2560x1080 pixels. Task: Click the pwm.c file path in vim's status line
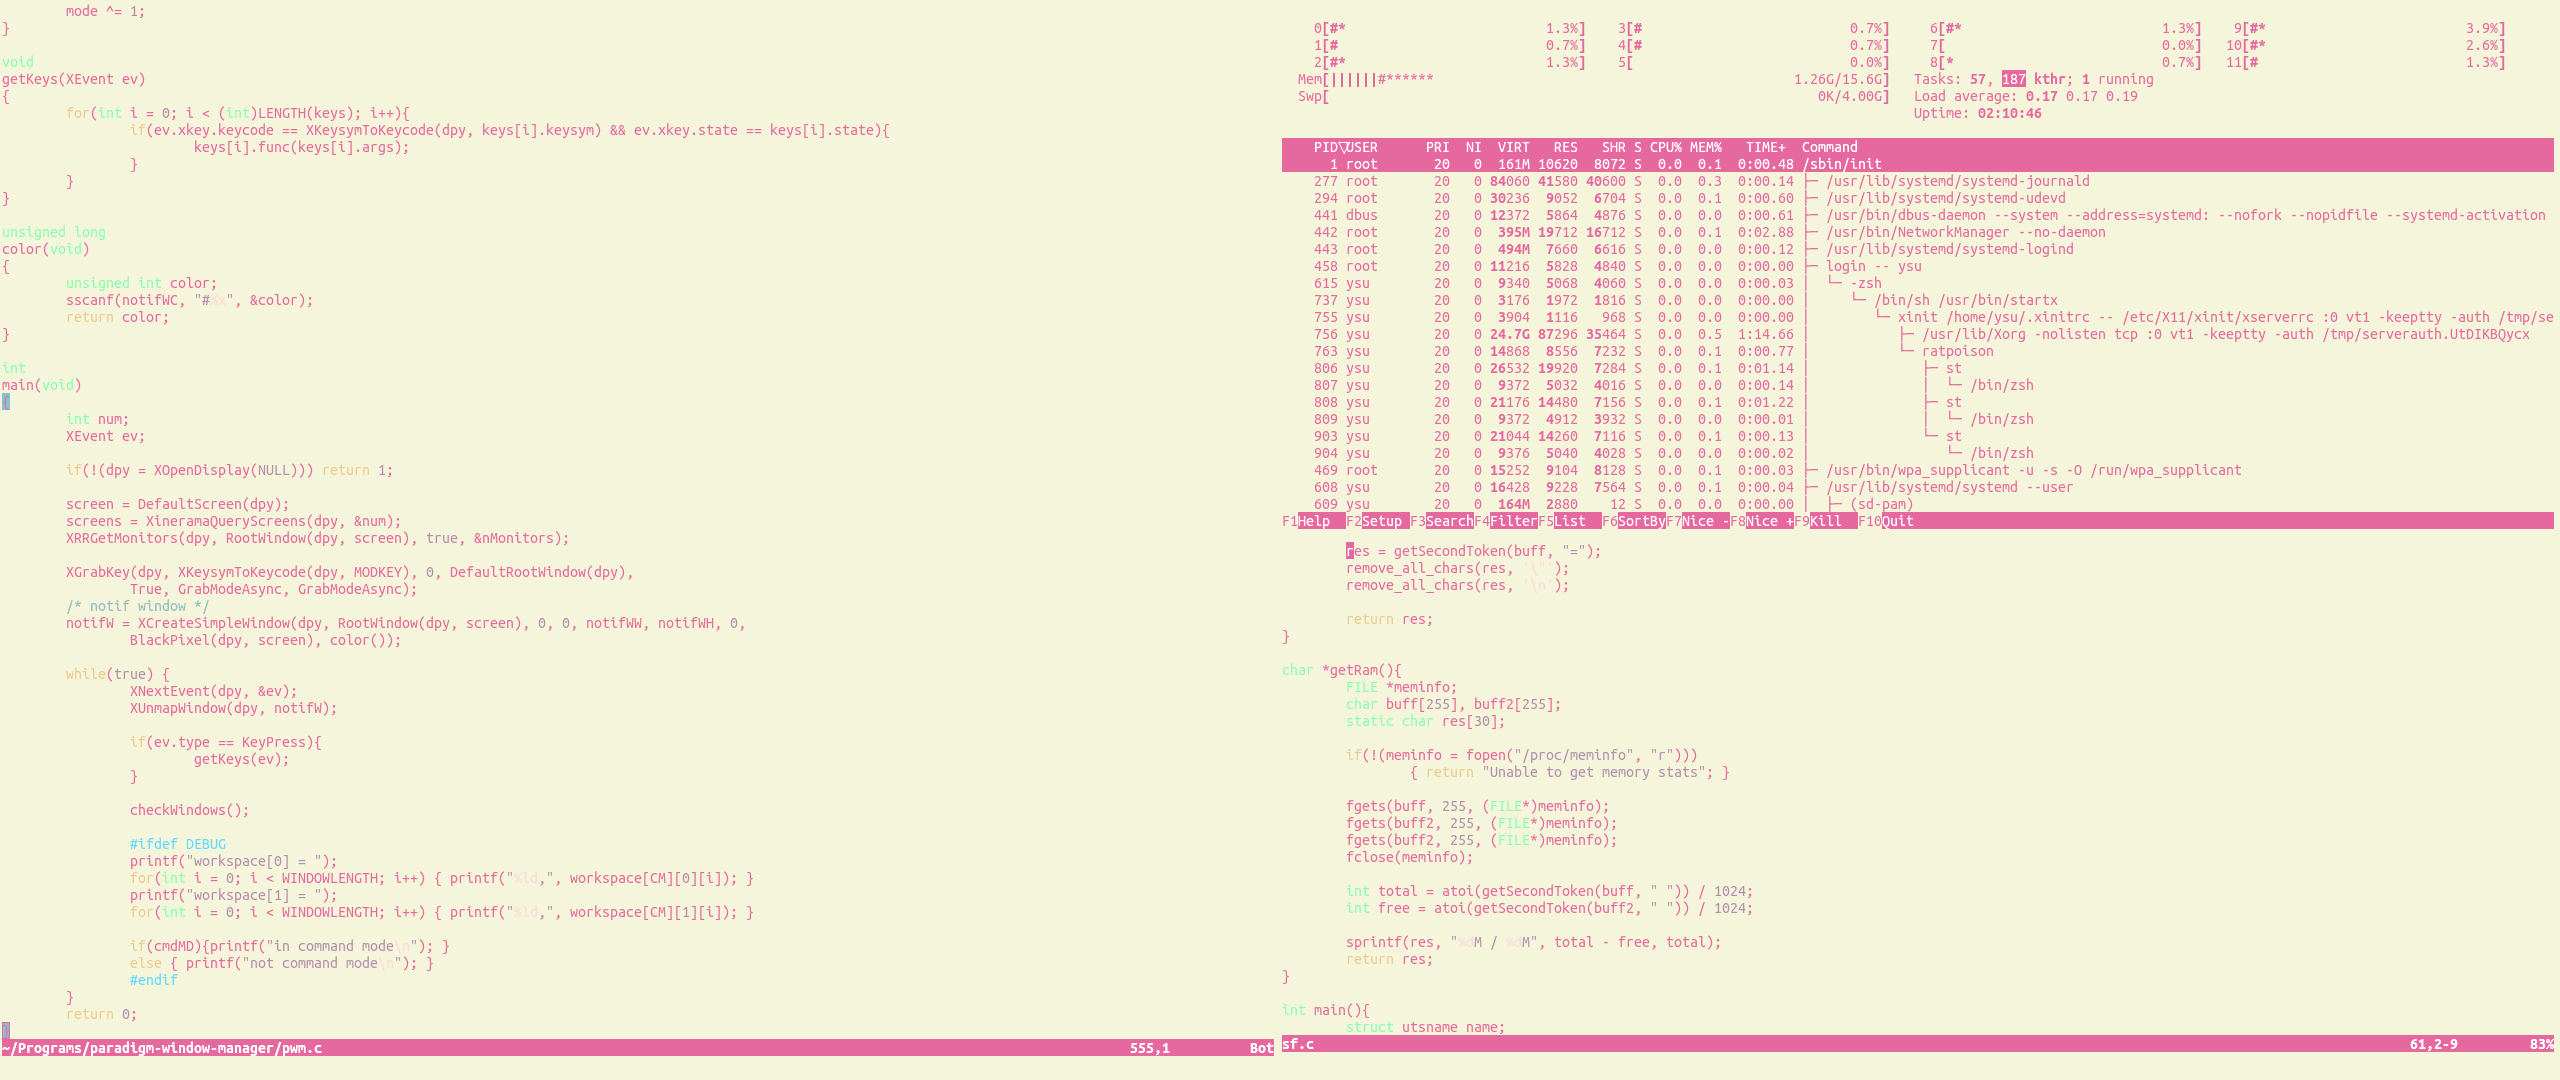[x=162, y=1048]
